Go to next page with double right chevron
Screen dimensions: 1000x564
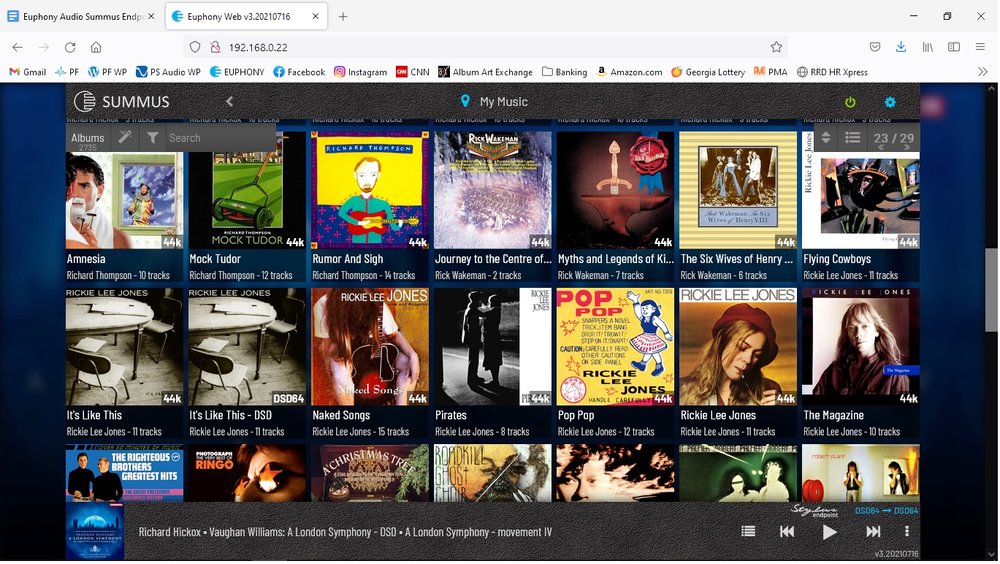pyautogui.click(x=906, y=147)
